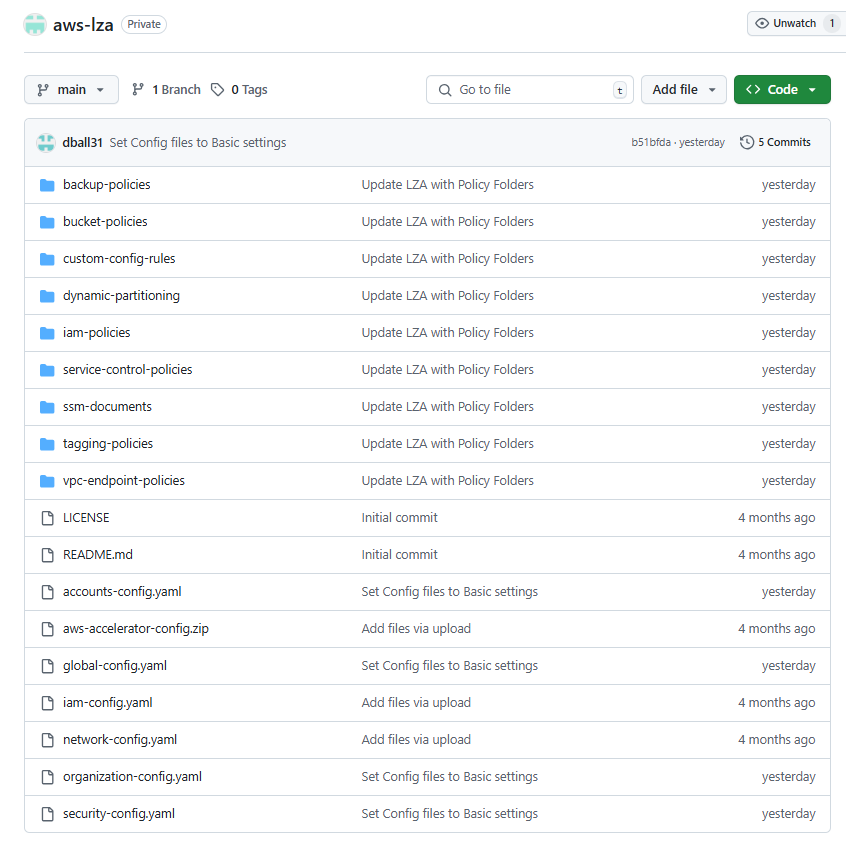This screenshot has width=846, height=841.
Task: Click dball31's avatar in the commit header
Action: click(x=46, y=142)
